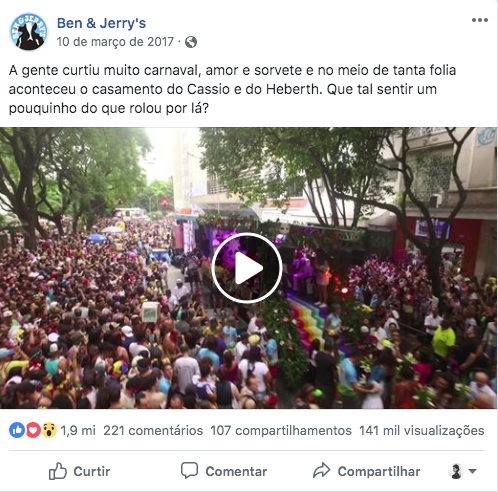Click the 141 mil visualizações count
The width and height of the screenshot is (498, 492).
click(x=422, y=431)
